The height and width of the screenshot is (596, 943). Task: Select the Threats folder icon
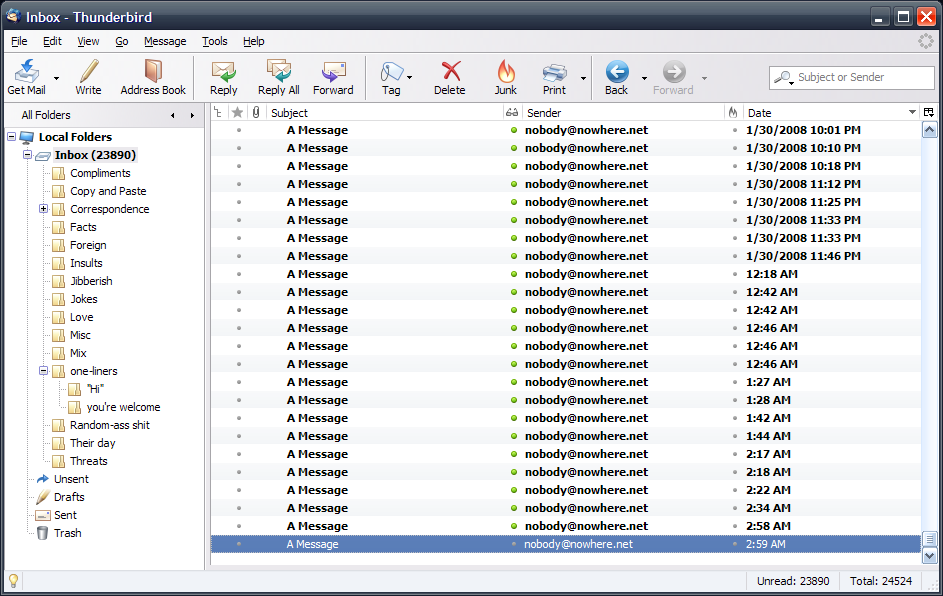point(58,461)
